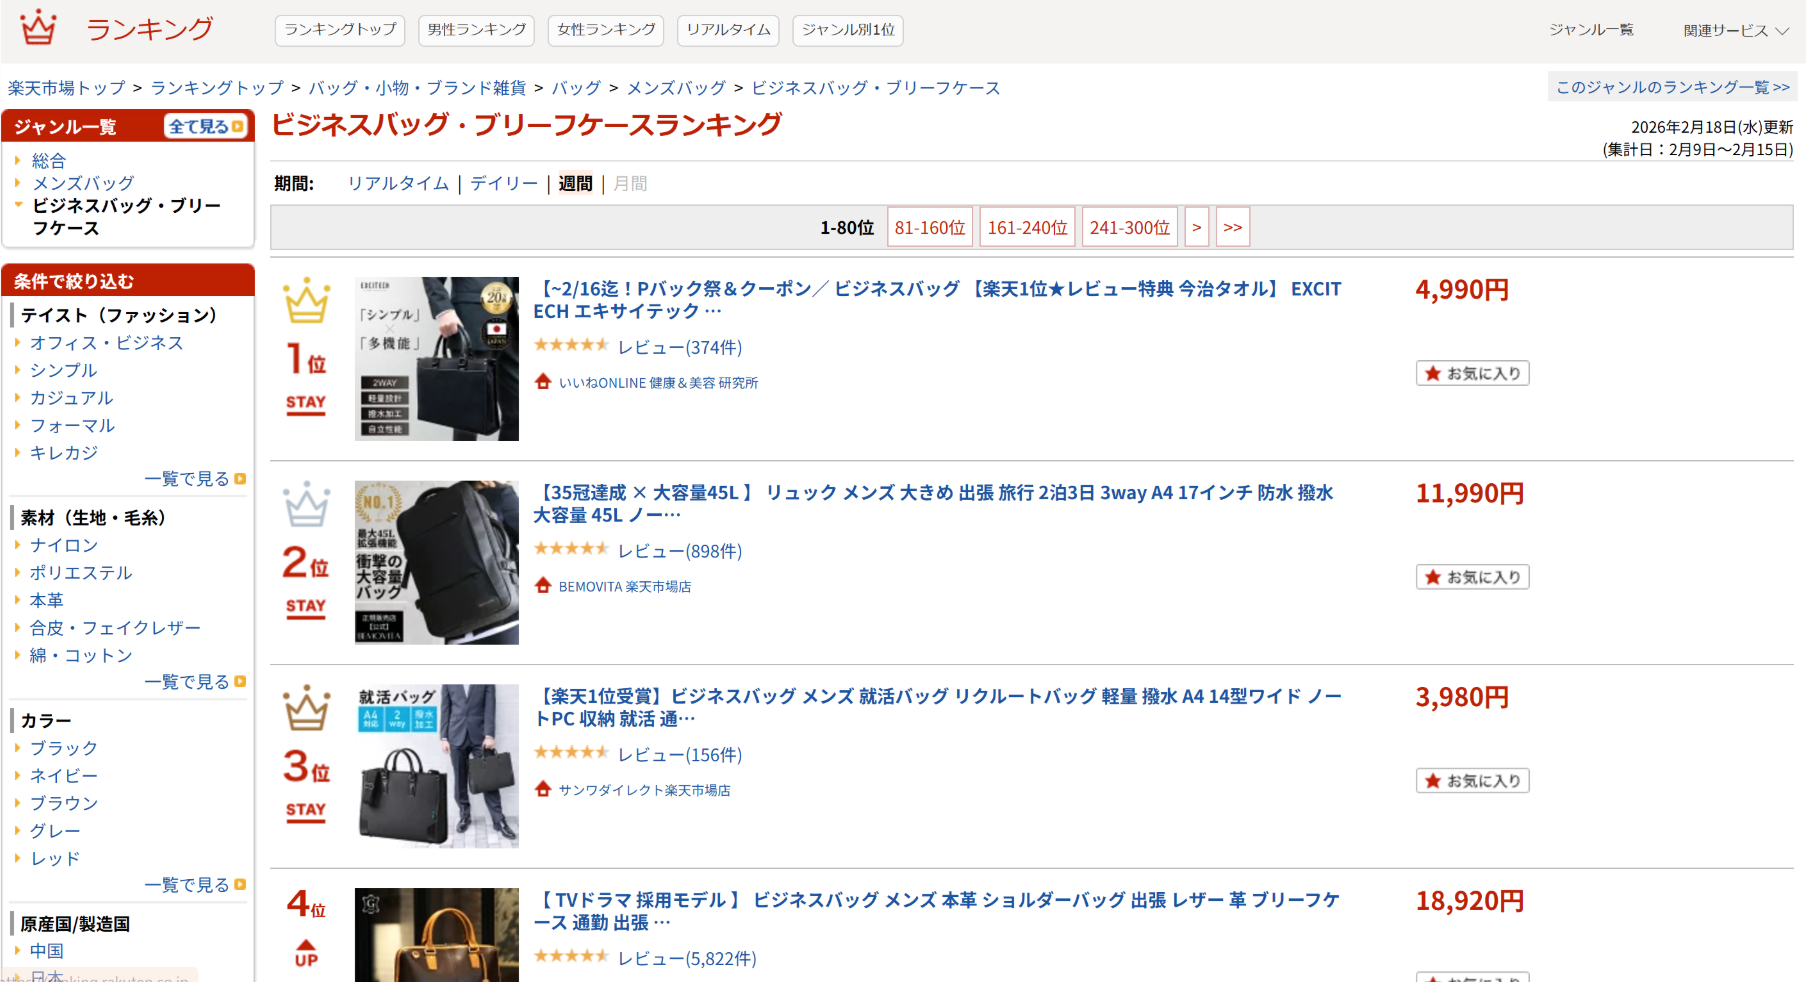Open 【TVドラマ 採用モデル】 bag title link
This screenshot has height=982, width=1806.
tap(937, 911)
